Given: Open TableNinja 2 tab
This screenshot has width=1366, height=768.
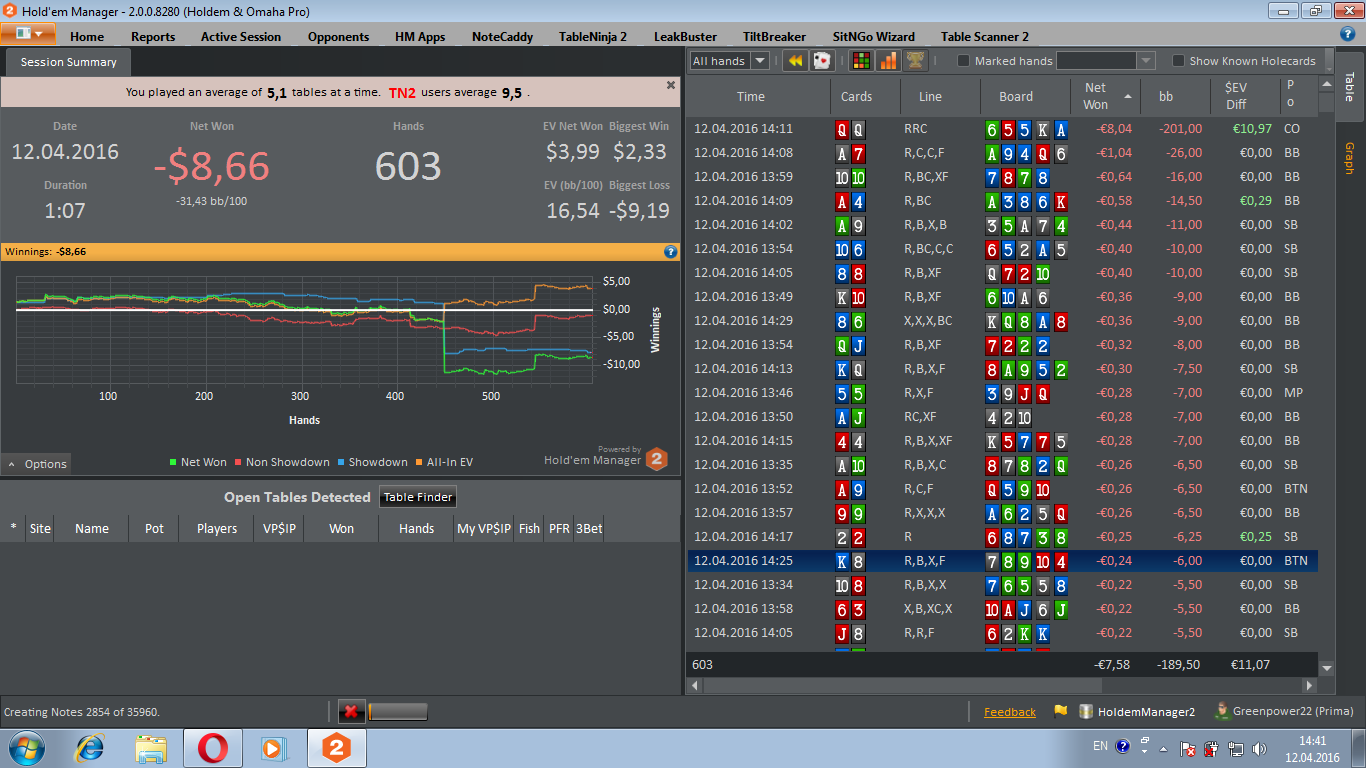Looking at the screenshot, I should point(593,37).
